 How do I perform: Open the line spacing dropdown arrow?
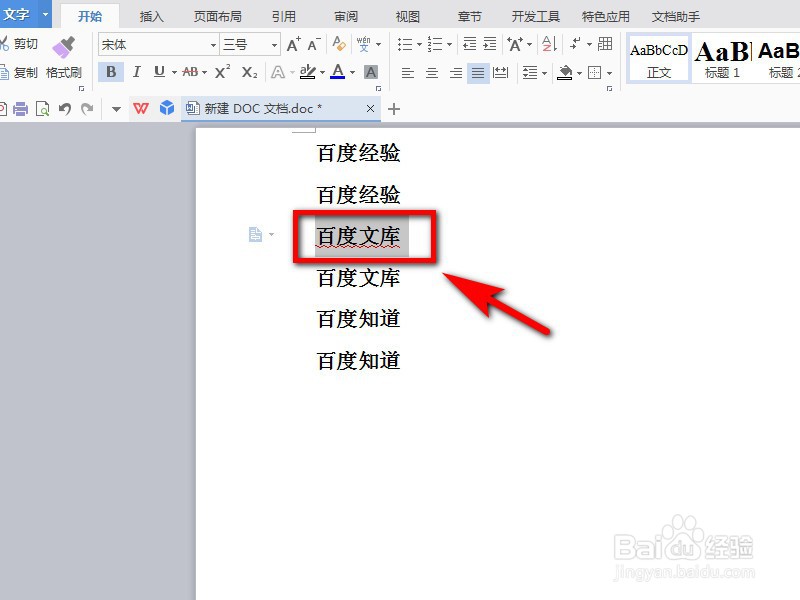coord(544,73)
